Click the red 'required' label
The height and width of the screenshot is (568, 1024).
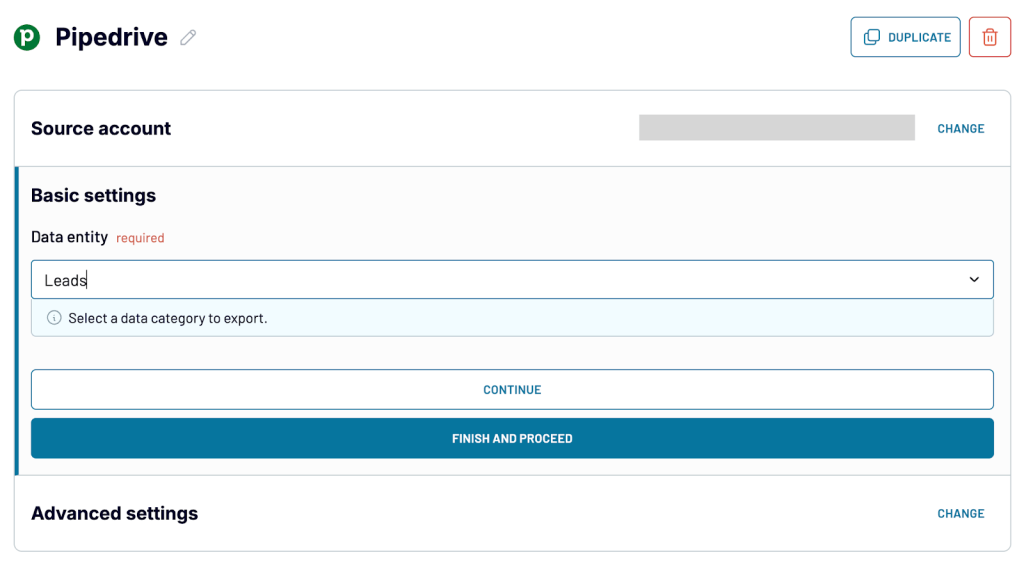click(x=140, y=238)
